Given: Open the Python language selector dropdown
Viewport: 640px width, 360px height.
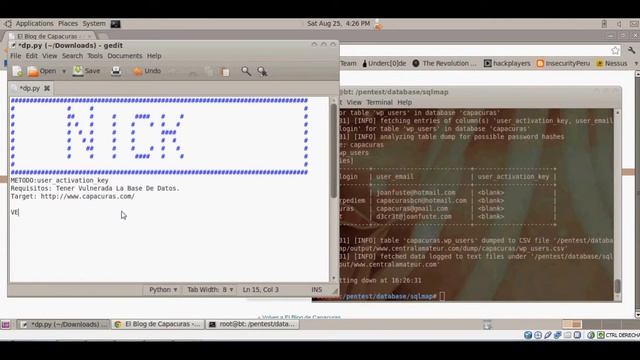Looking at the screenshot, I should point(163,290).
